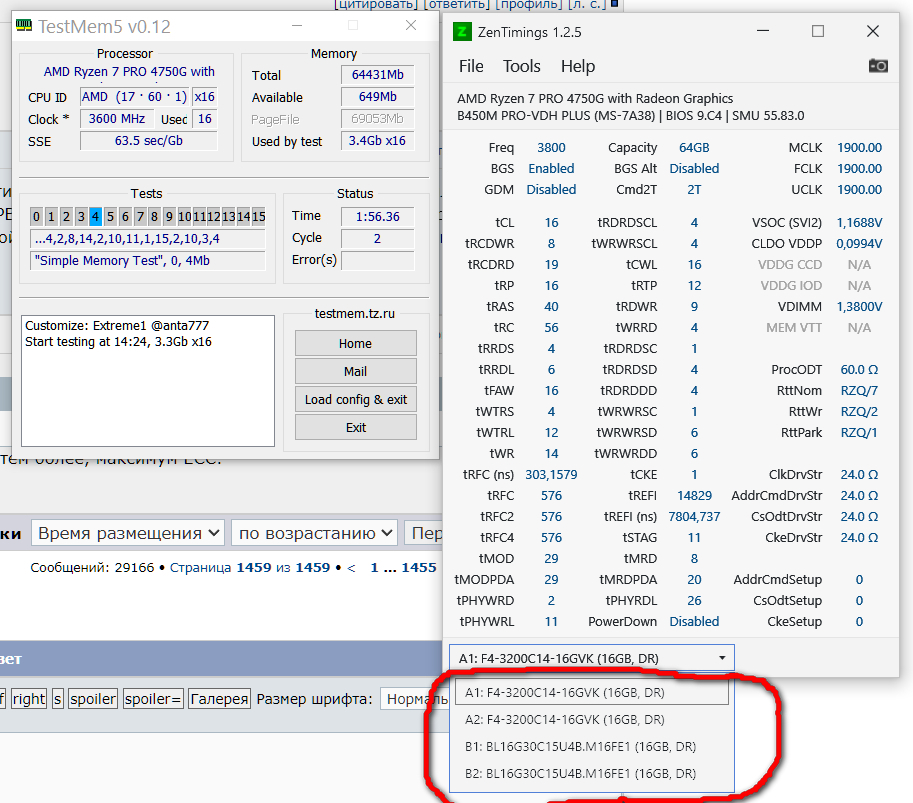The width and height of the screenshot is (913, 803).
Task: Click the Страница 1459 из 1459 link
Action: tap(250, 567)
